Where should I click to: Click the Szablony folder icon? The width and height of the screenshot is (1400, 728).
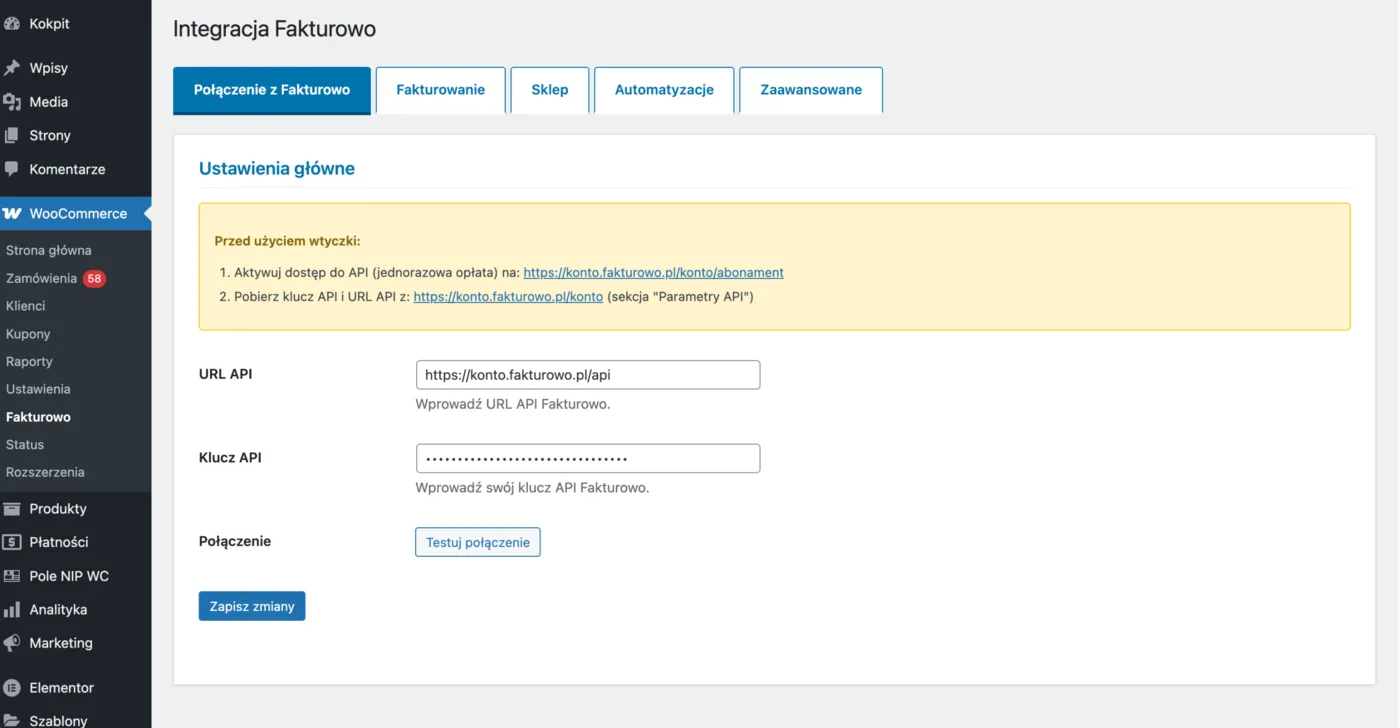pyautogui.click(x=12, y=720)
